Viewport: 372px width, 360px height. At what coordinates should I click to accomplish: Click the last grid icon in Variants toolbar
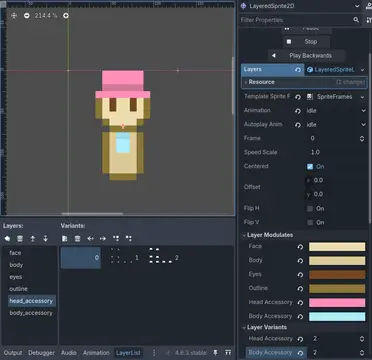(129, 239)
